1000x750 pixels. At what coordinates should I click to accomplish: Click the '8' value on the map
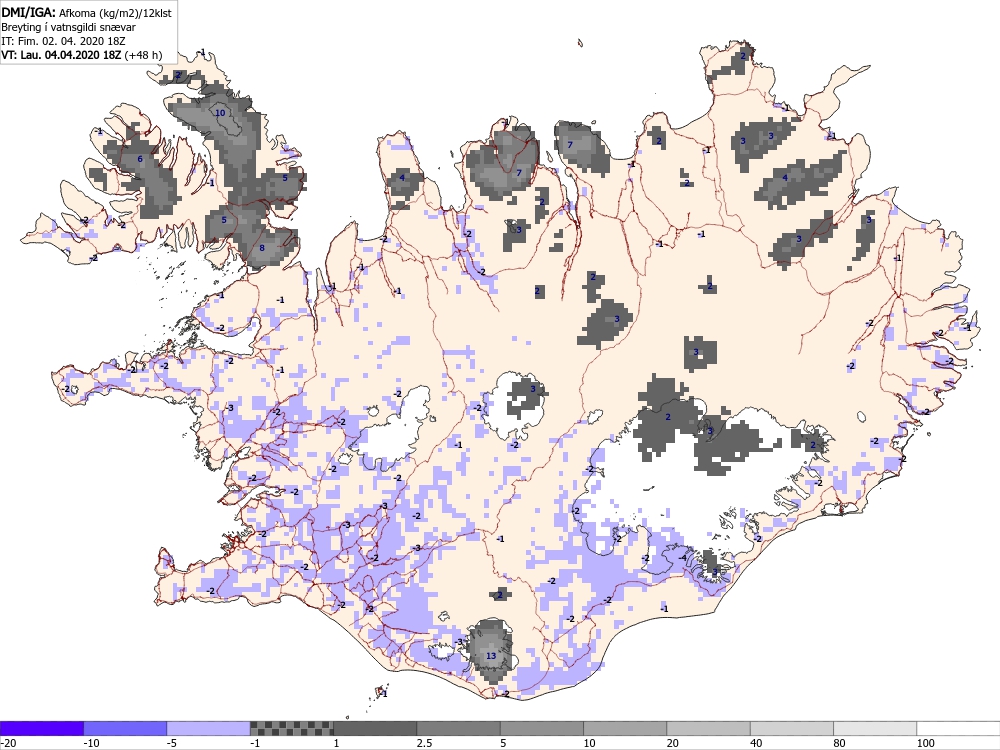262,248
